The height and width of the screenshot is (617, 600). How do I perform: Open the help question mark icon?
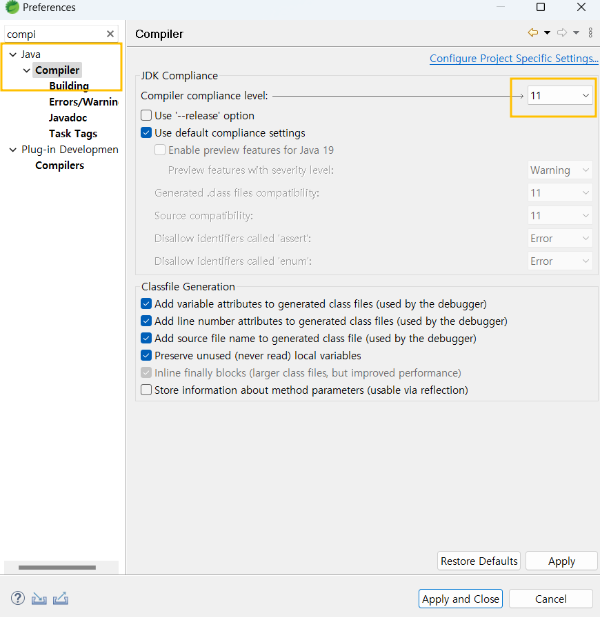pyautogui.click(x=18, y=598)
